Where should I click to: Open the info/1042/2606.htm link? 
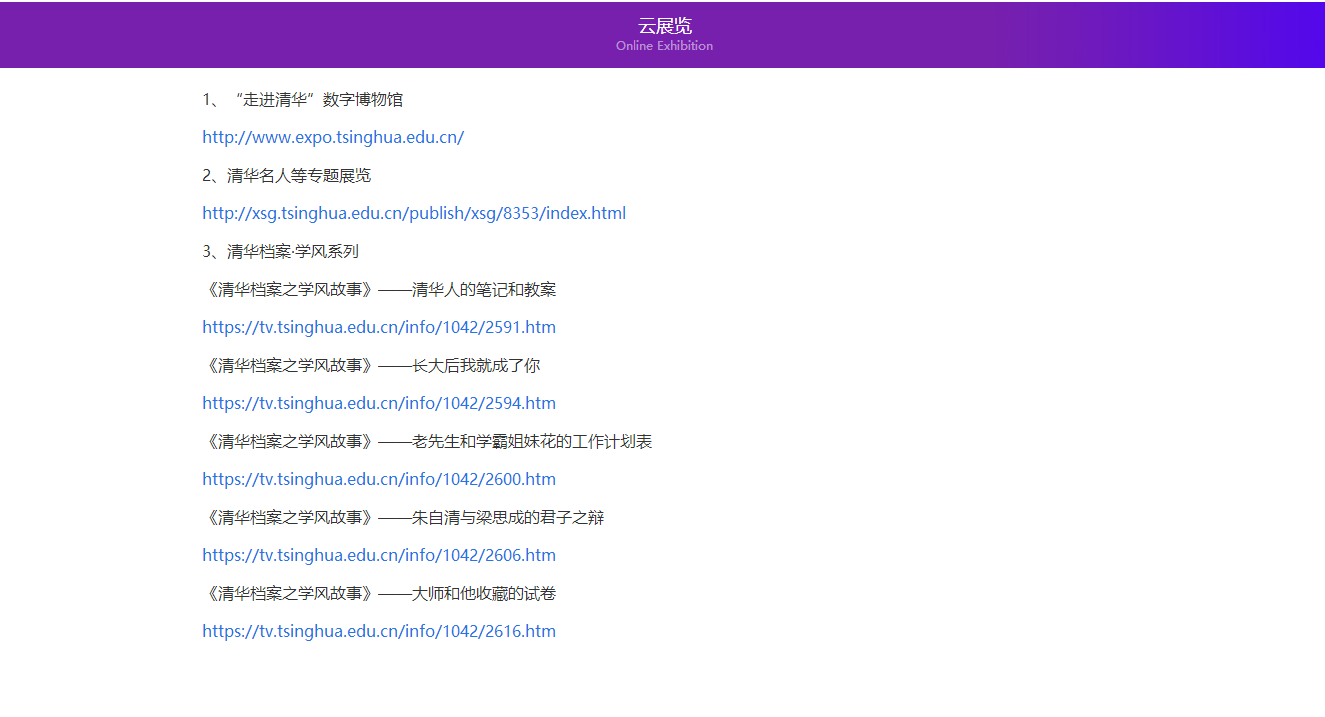click(379, 556)
